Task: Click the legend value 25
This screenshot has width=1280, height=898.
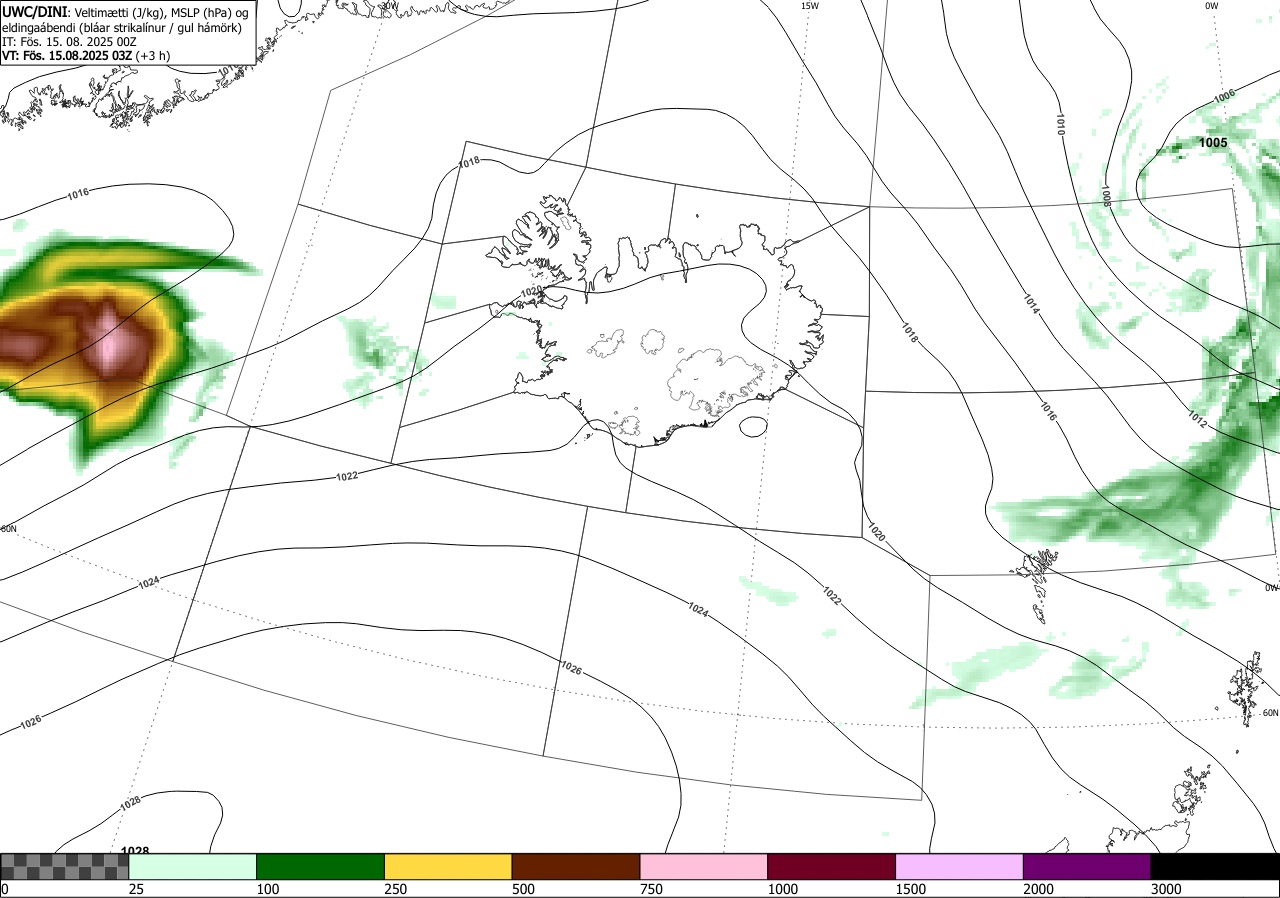Action: point(136,889)
